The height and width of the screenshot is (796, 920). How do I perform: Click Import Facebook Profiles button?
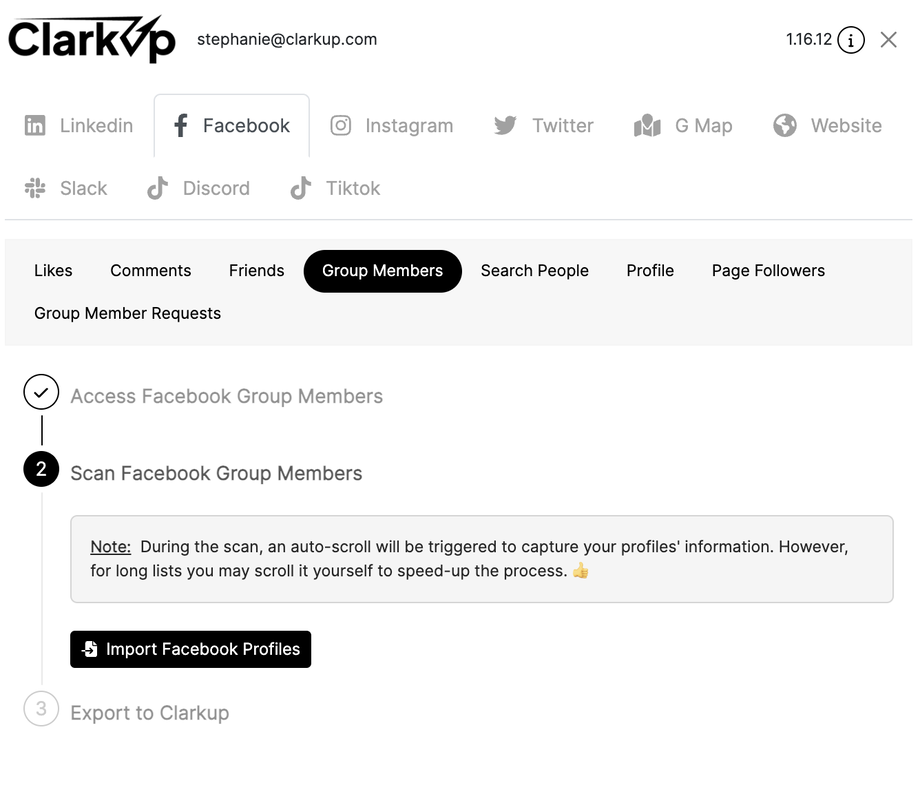[190, 649]
